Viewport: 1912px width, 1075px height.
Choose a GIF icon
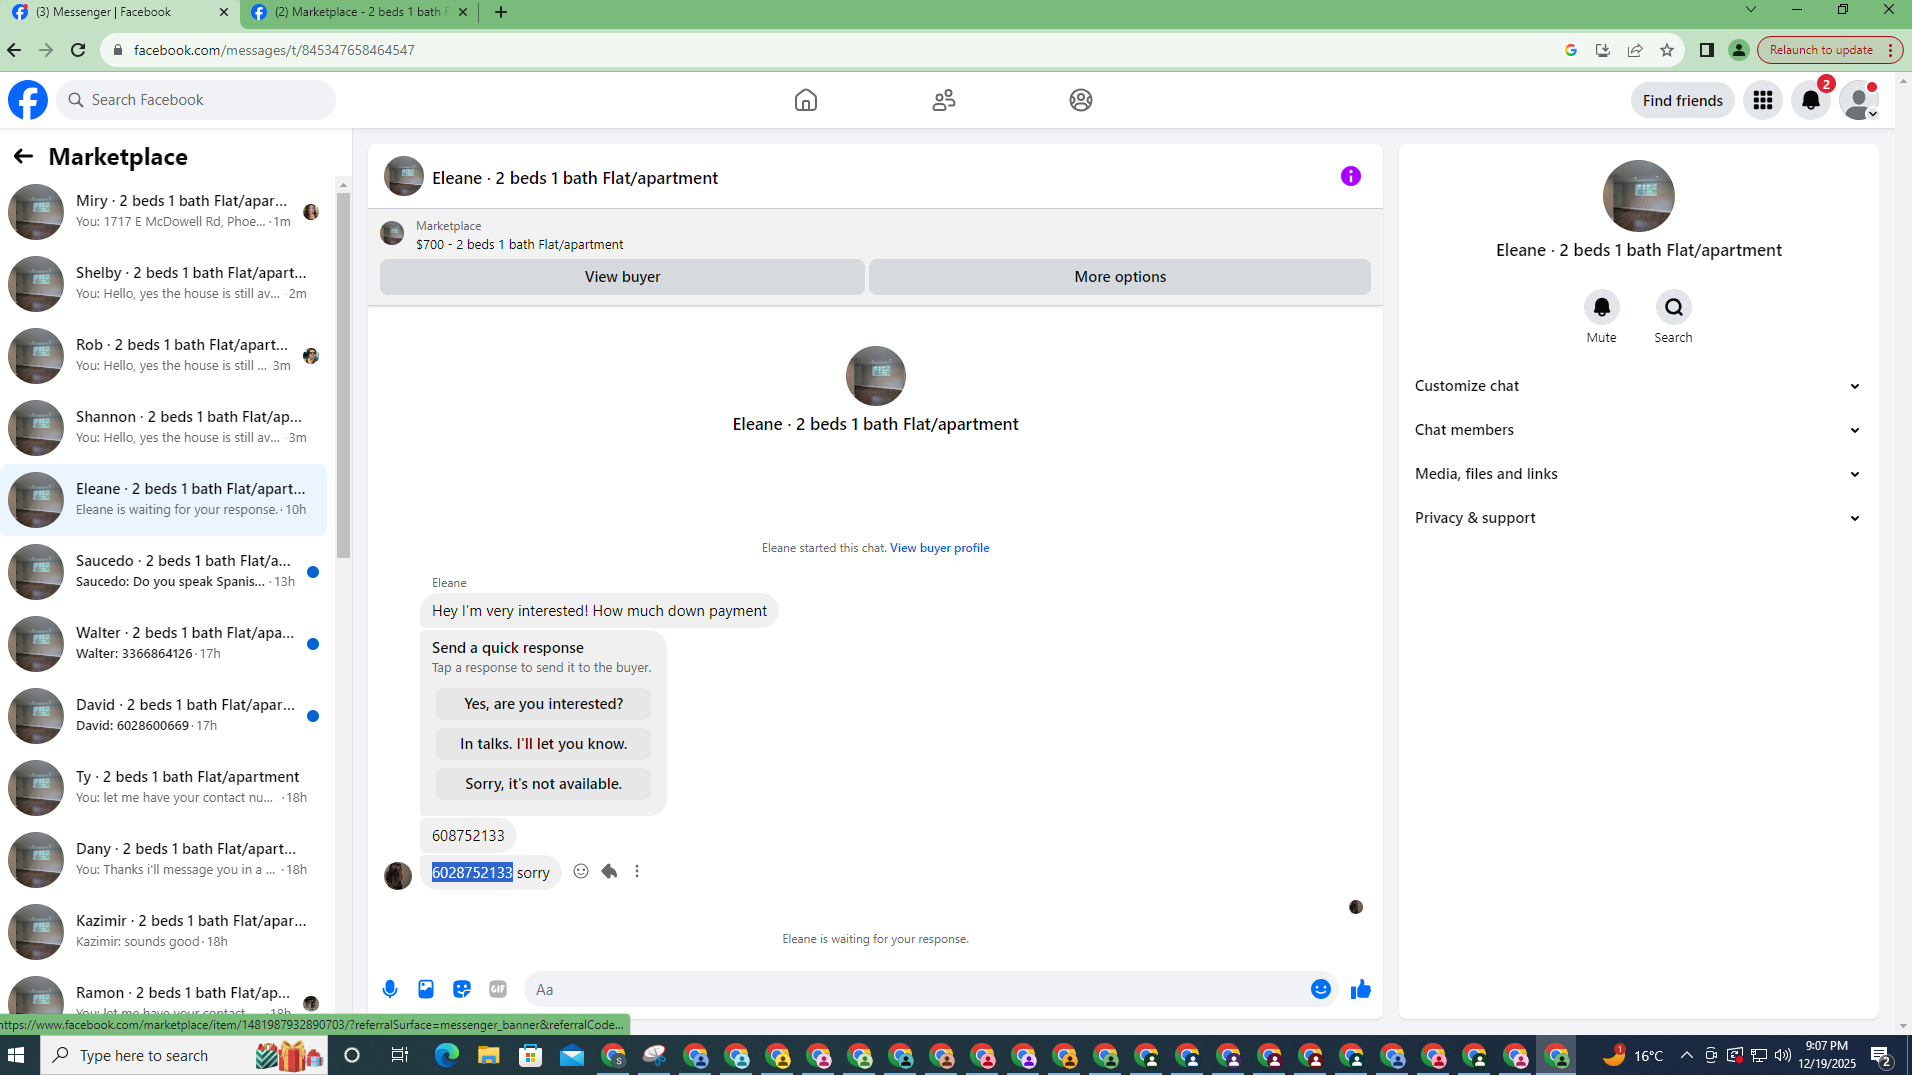(498, 989)
